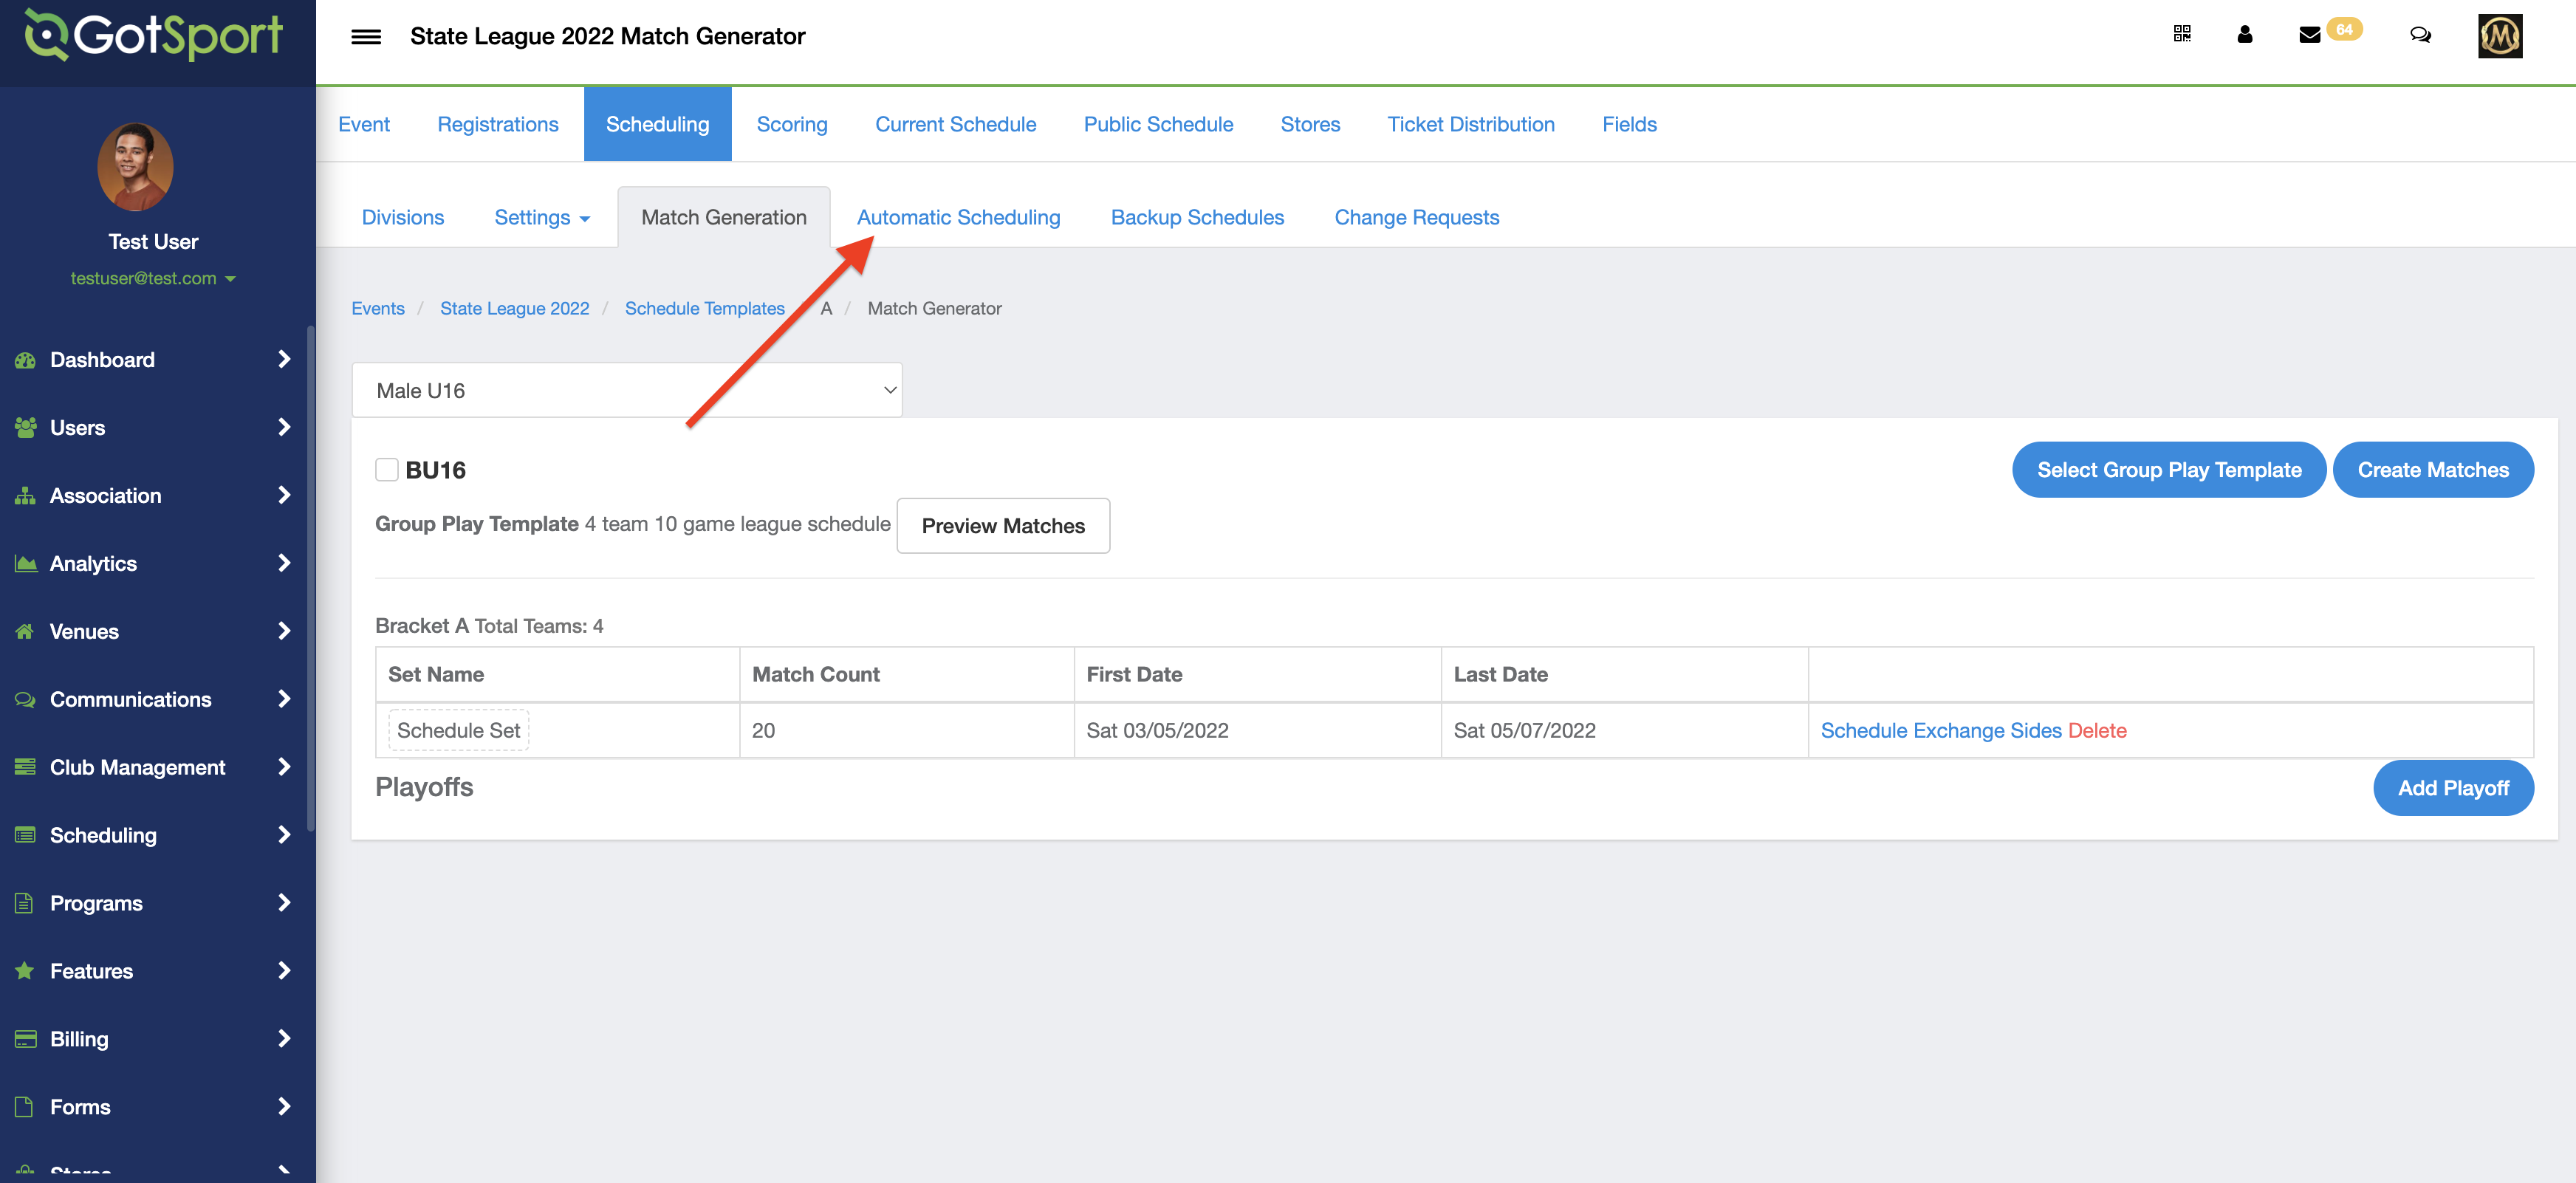Image resolution: width=2576 pixels, height=1183 pixels.
Task: Open the Settings dropdown tab
Action: click(542, 217)
